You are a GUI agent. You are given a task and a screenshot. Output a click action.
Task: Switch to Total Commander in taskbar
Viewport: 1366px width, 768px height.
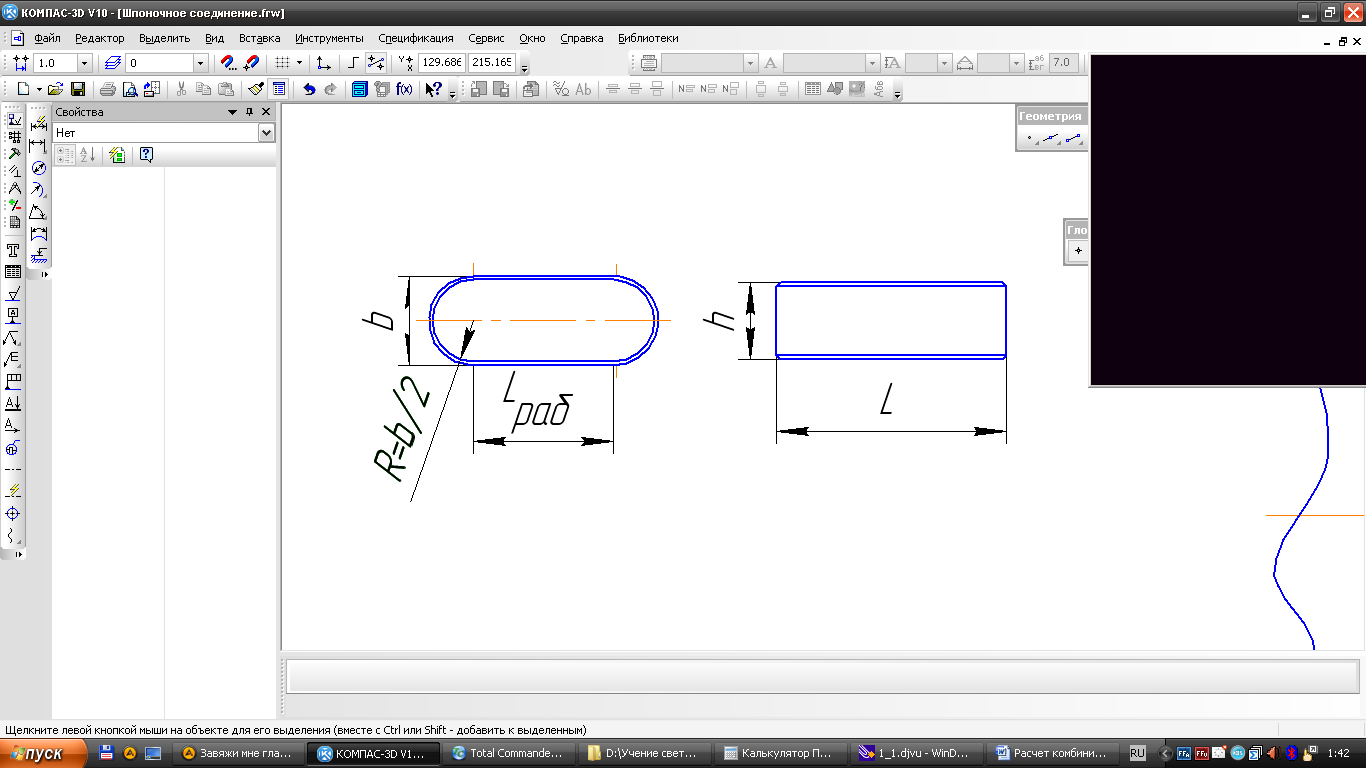click(510, 753)
